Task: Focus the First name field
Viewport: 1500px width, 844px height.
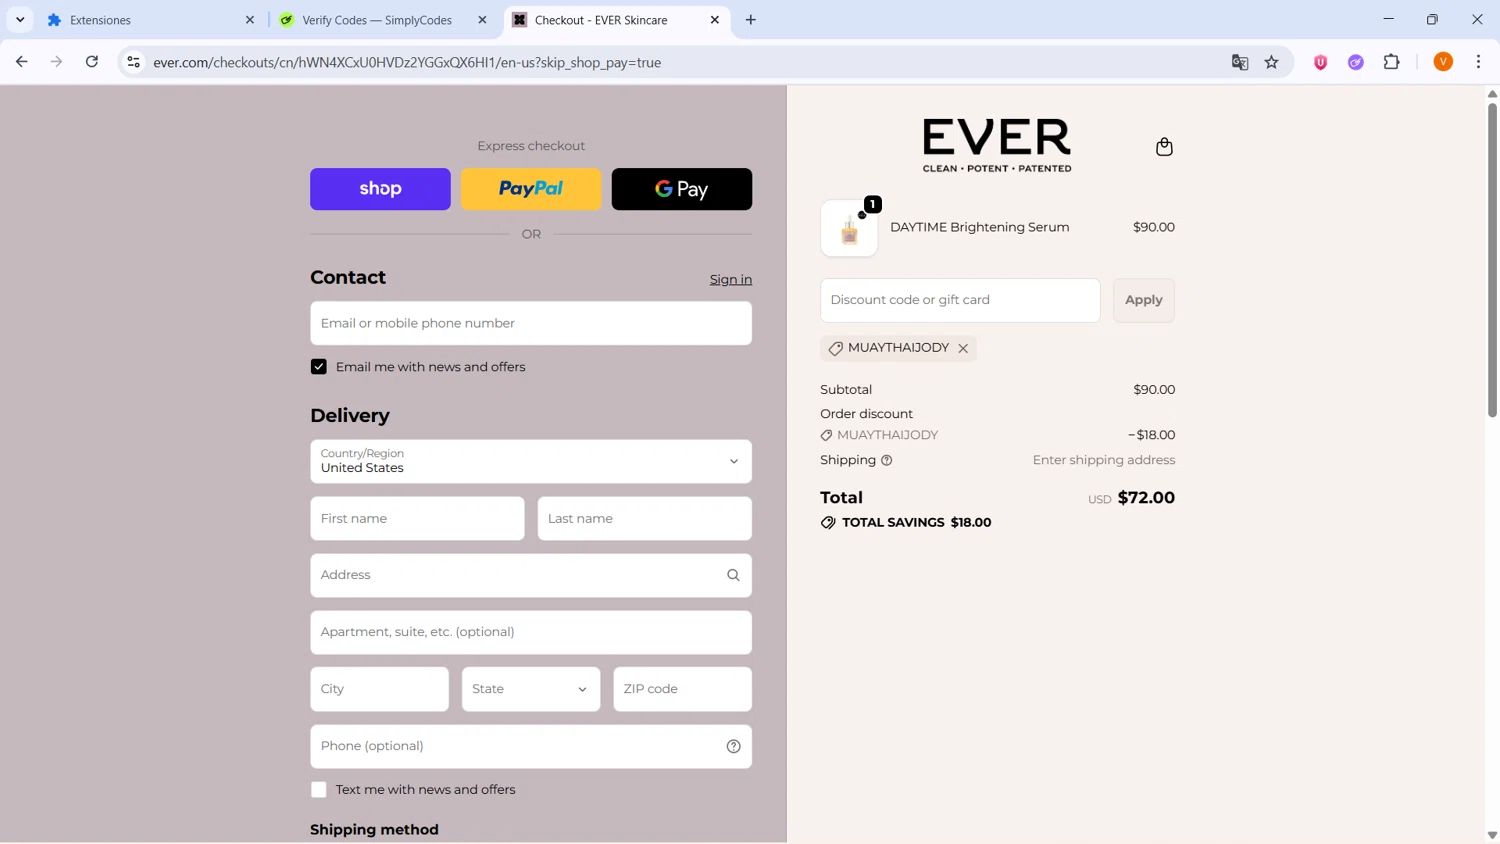Action: pyautogui.click(x=417, y=519)
